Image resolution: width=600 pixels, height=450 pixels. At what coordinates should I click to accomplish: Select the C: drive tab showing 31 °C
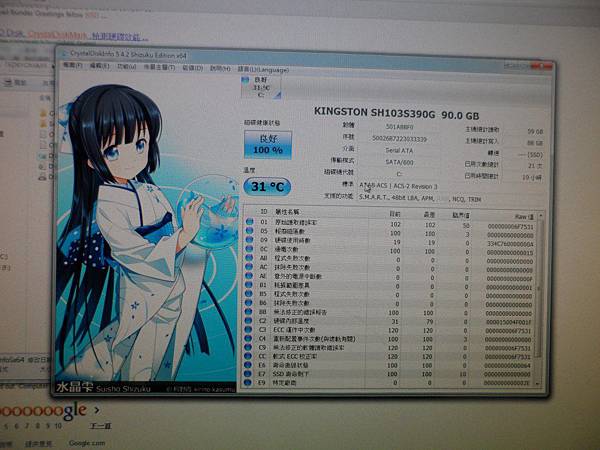coord(261,87)
